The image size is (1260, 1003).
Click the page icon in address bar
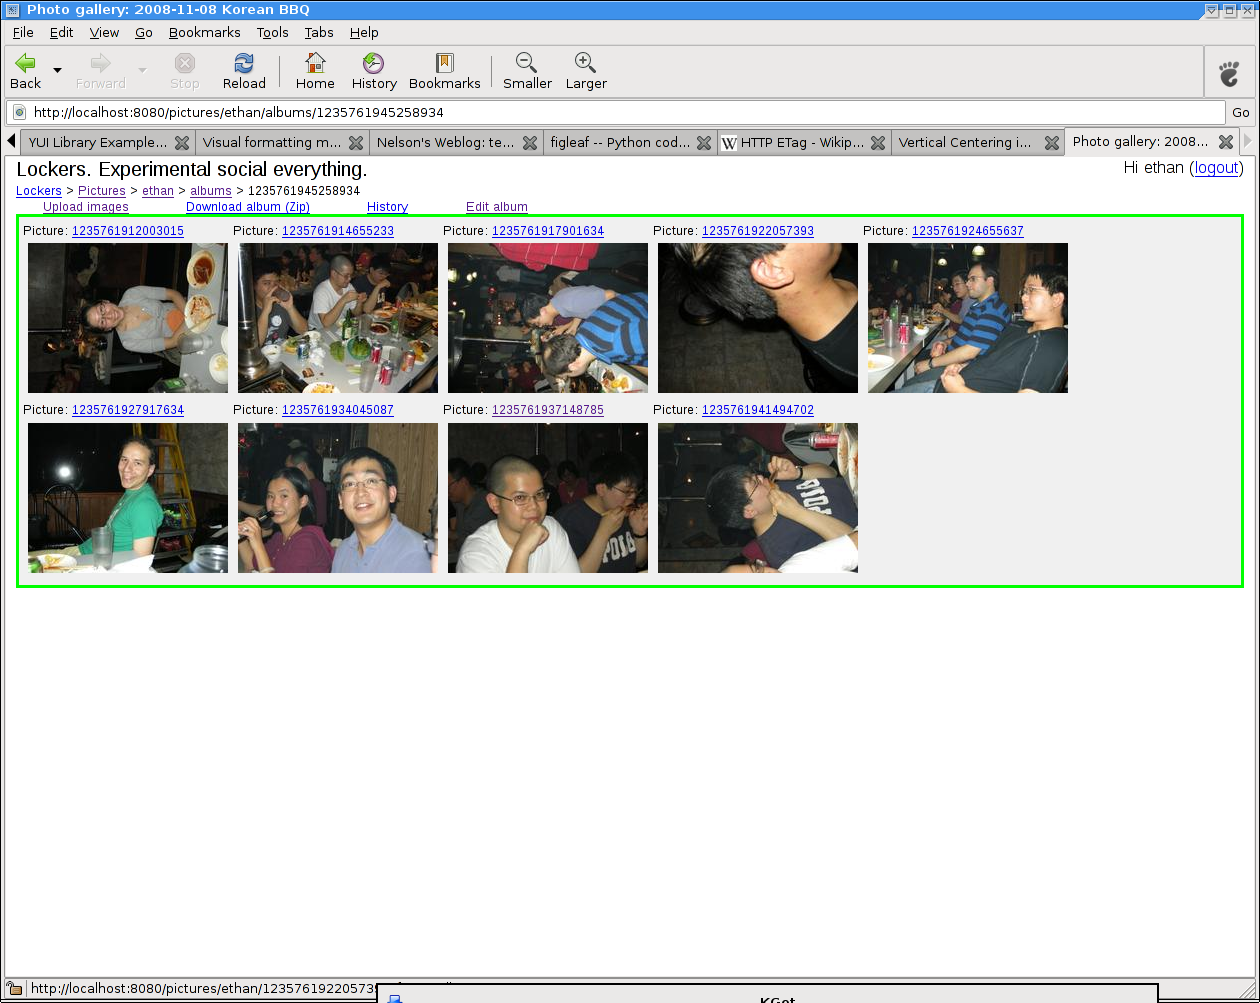[x=19, y=112]
